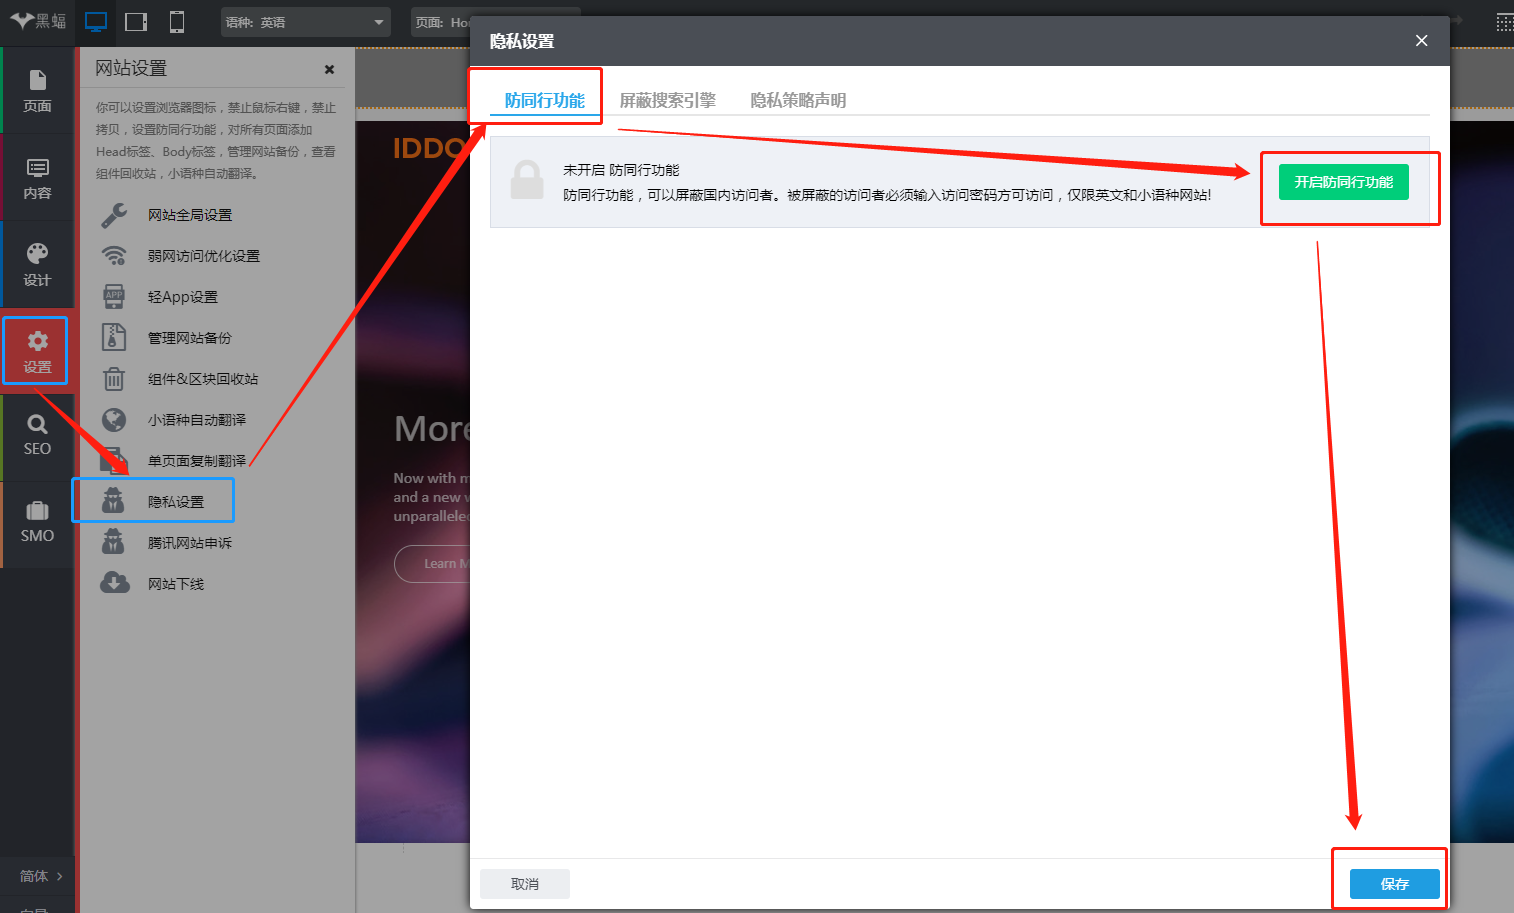Open the SMO briefcase panel
The height and width of the screenshot is (913, 1514).
click(x=37, y=522)
